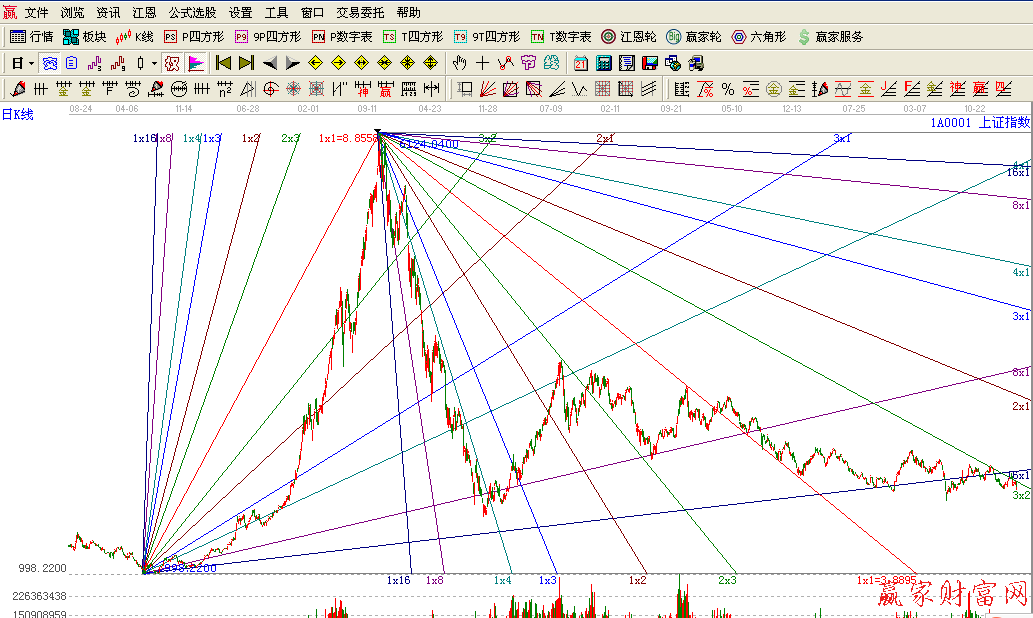Toggle the pink flag marker button
The width and height of the screenshot is (1033, 618).
pos(196,63)
